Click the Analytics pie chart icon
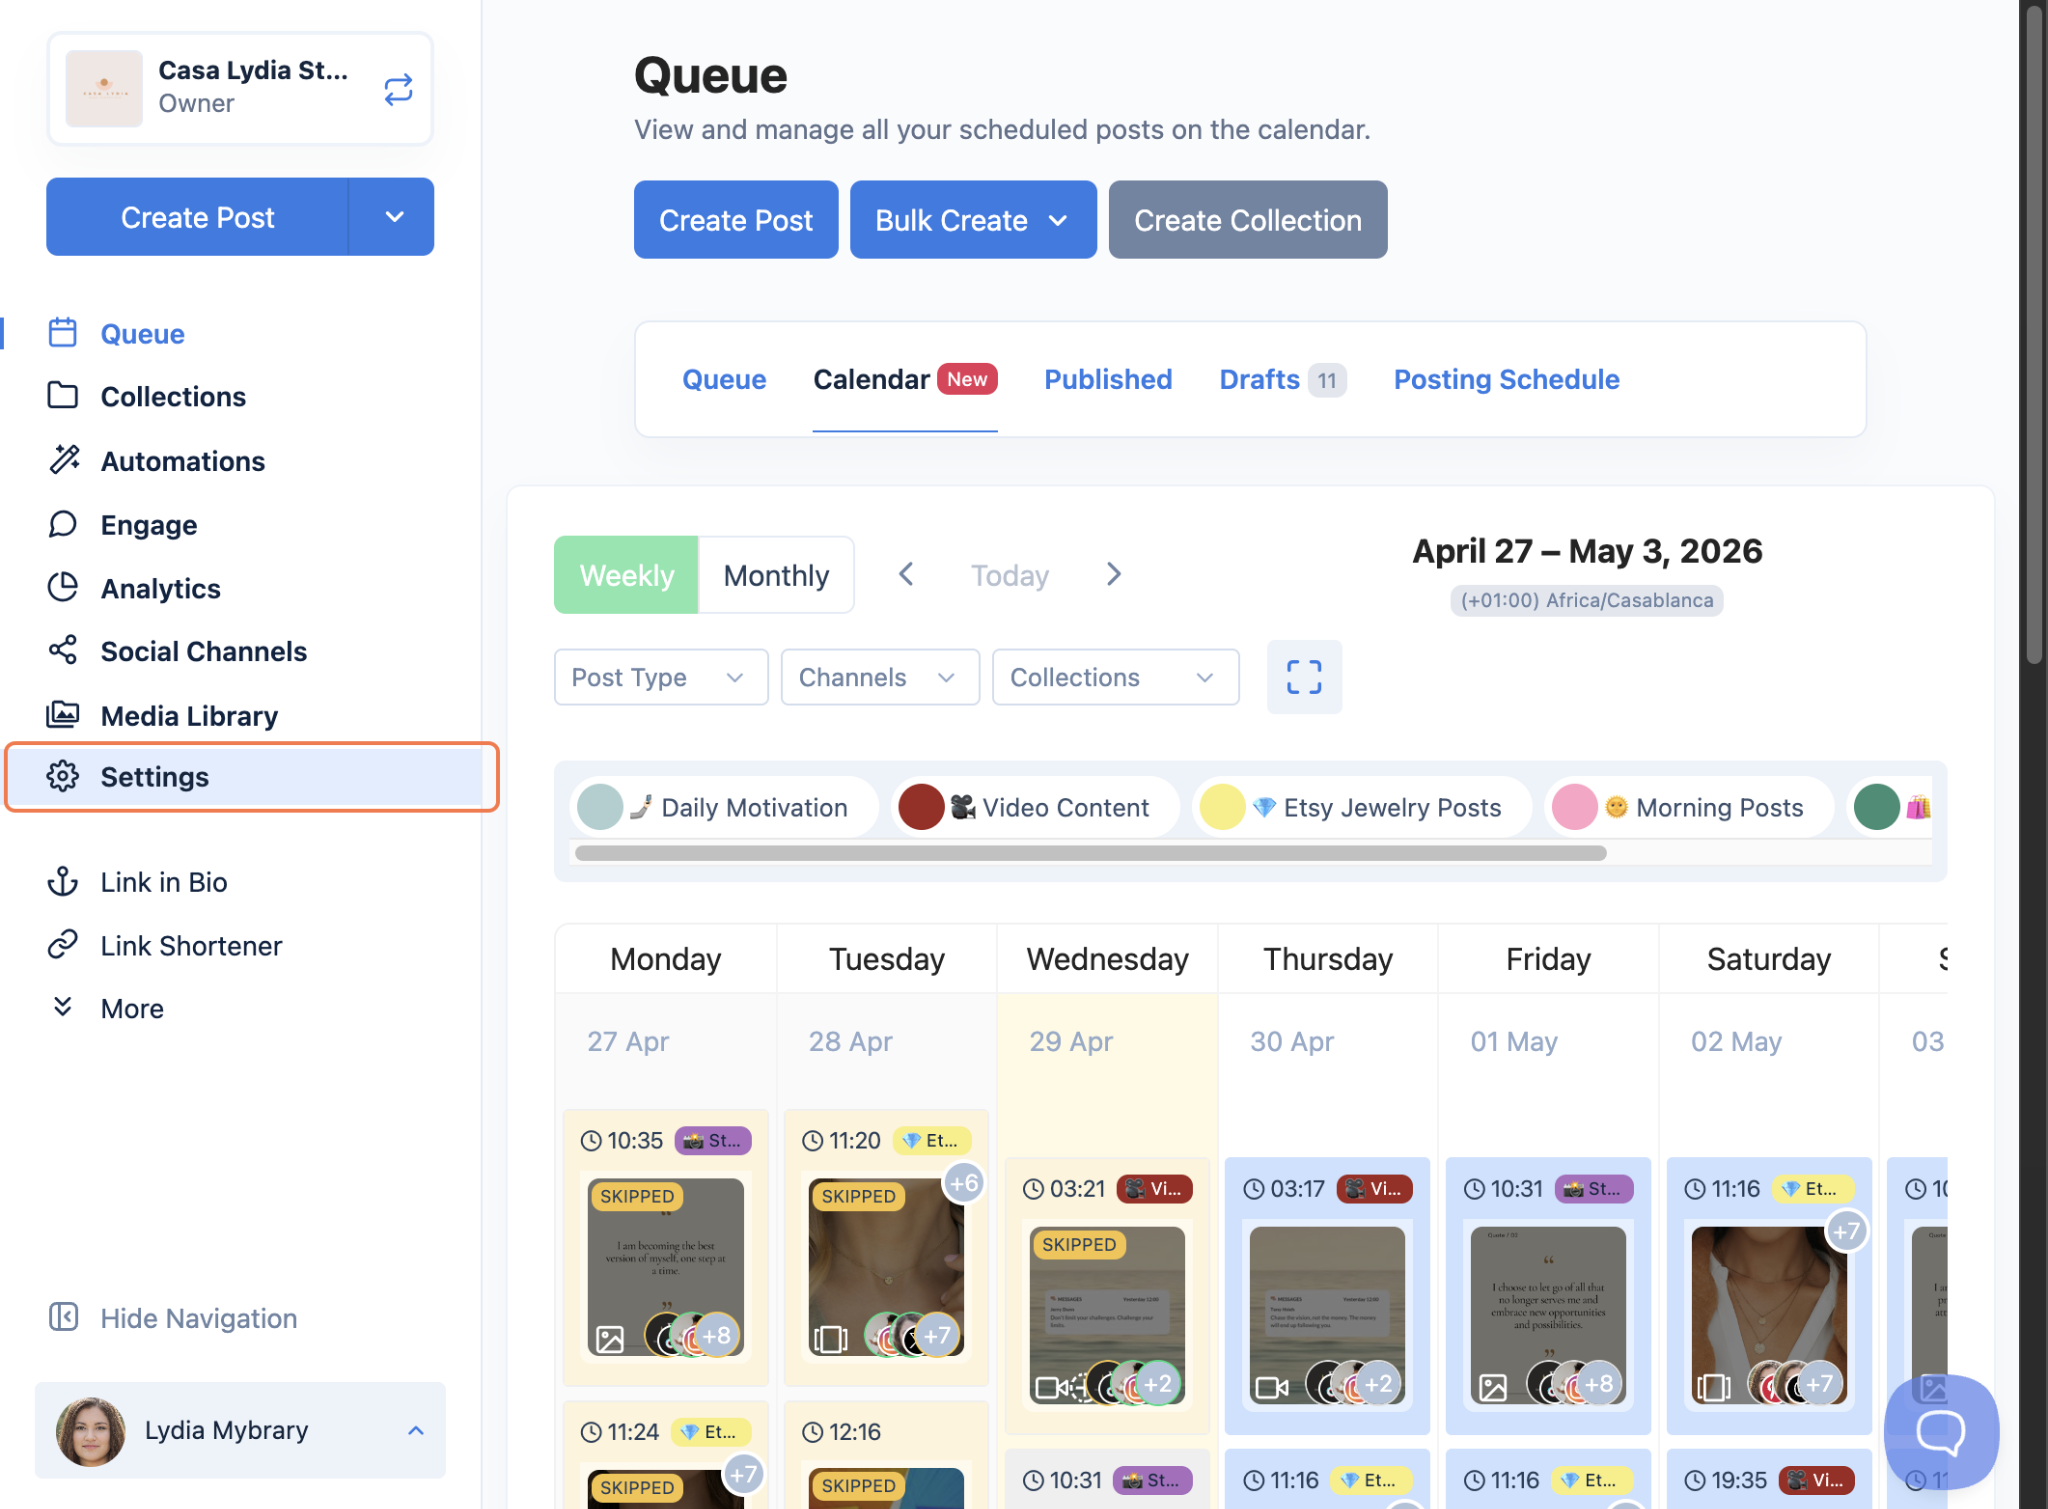Image resolution: width=2048 pixels, height=1509 pixels. [x=63, y=588]
